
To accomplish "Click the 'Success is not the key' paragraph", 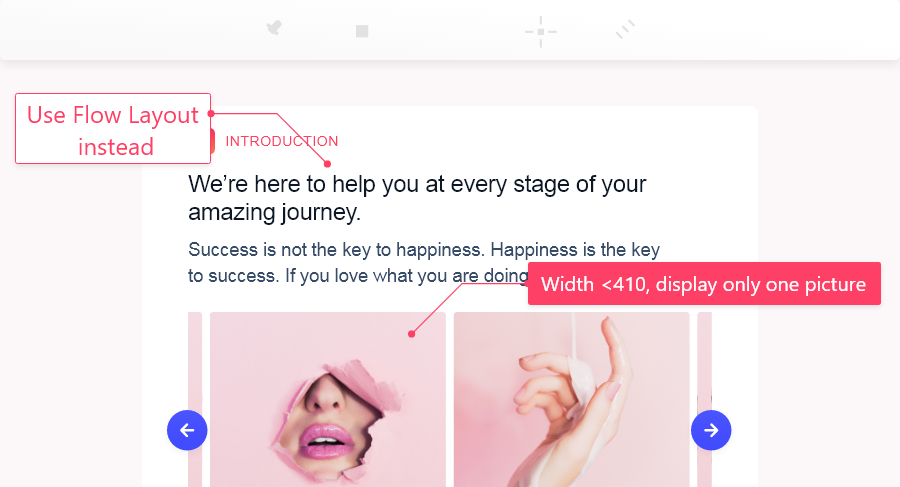I will [x=424, y=262].
